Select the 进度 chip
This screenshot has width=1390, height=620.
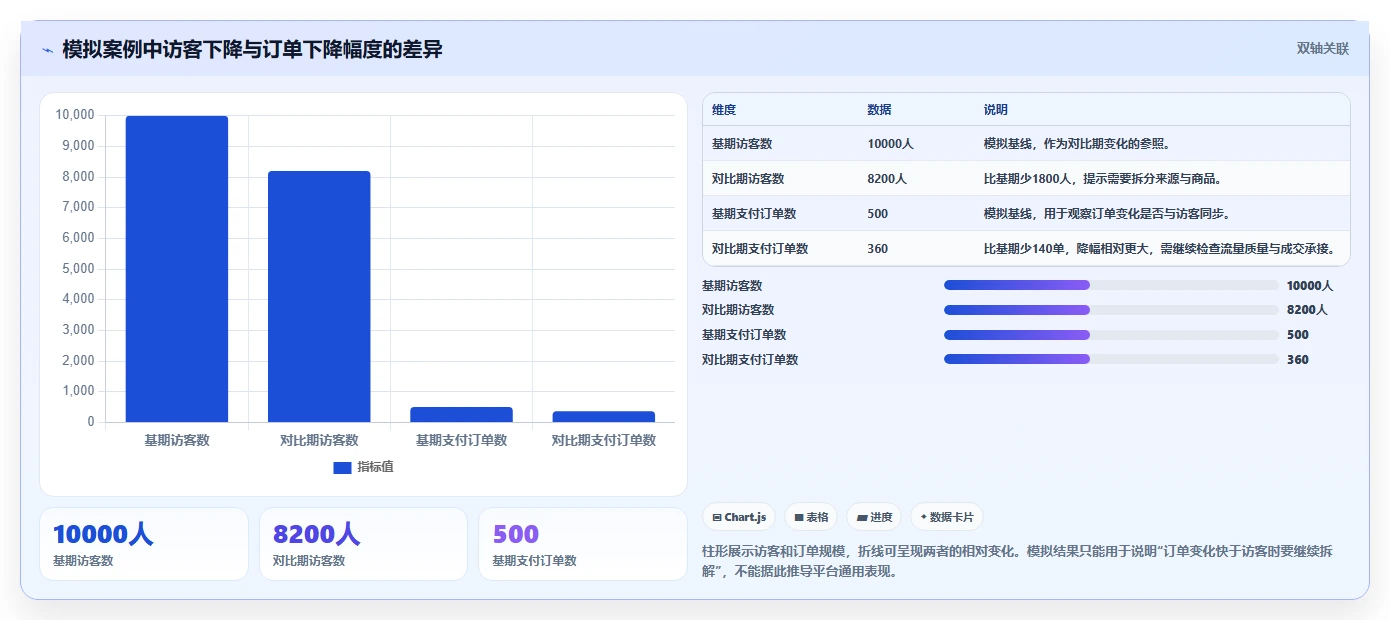coord(874,517)
